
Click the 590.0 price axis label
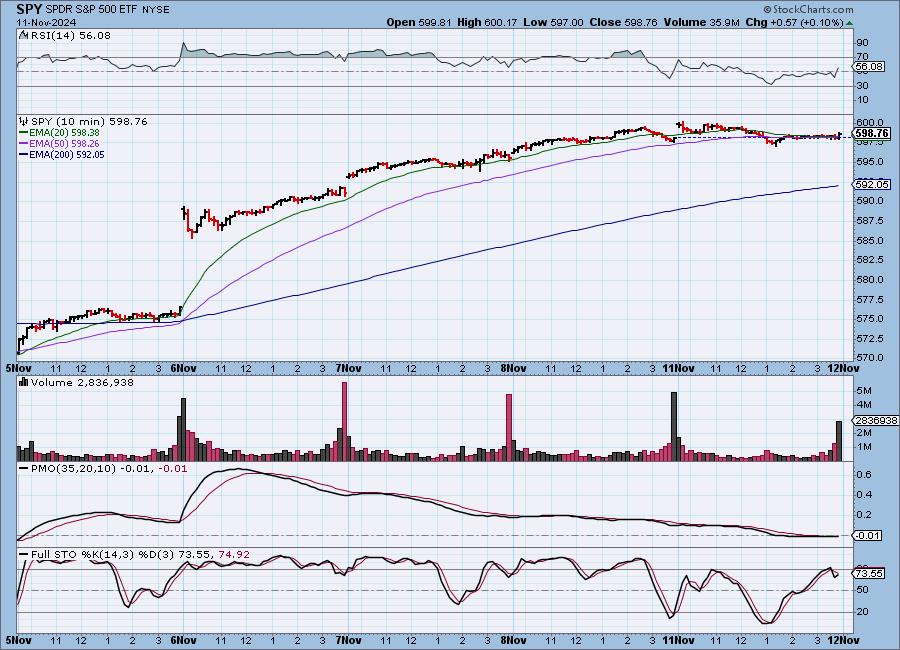click(x=871, y=201)
